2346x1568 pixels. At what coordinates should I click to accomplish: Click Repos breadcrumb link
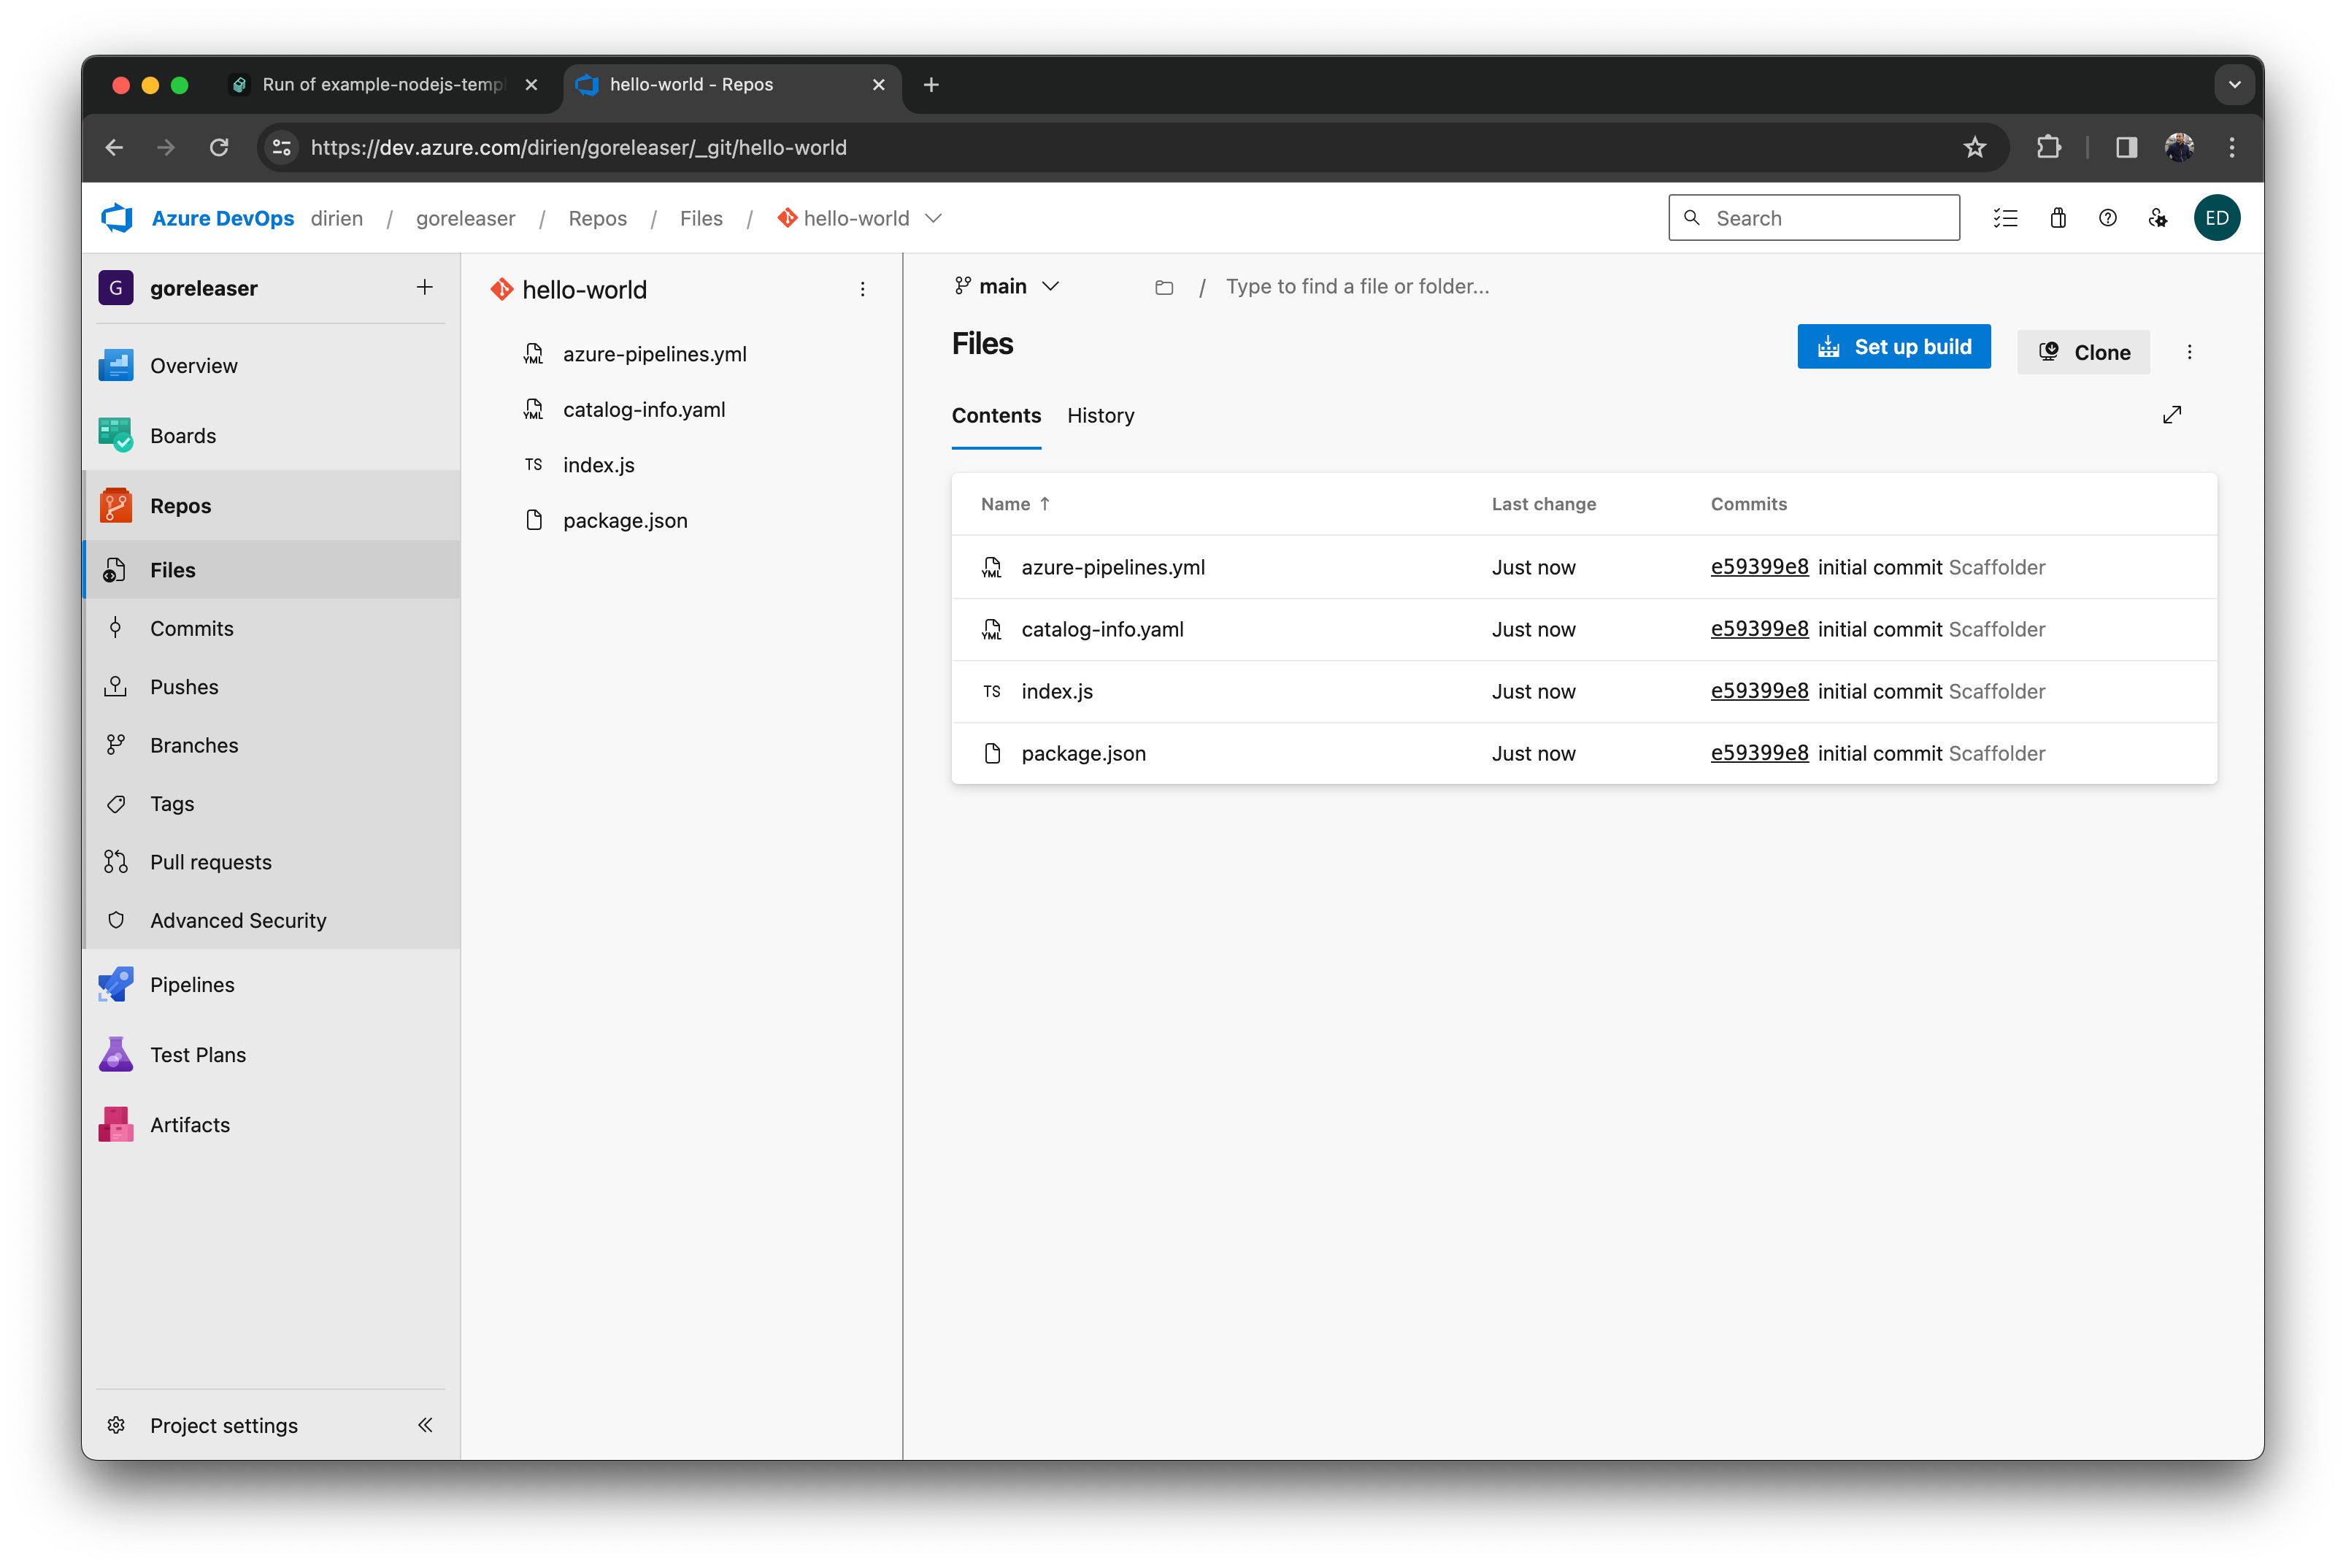tap(597, 218)
